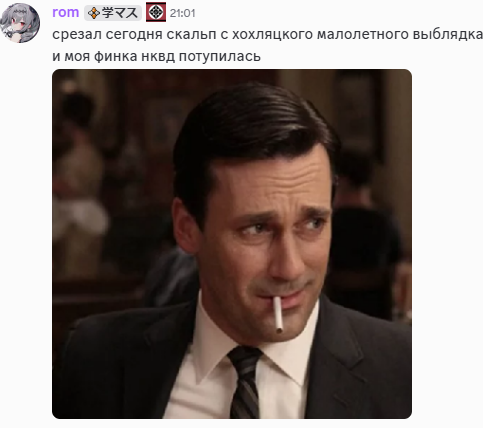Click the first line of the message text

(x=267, y=34)
